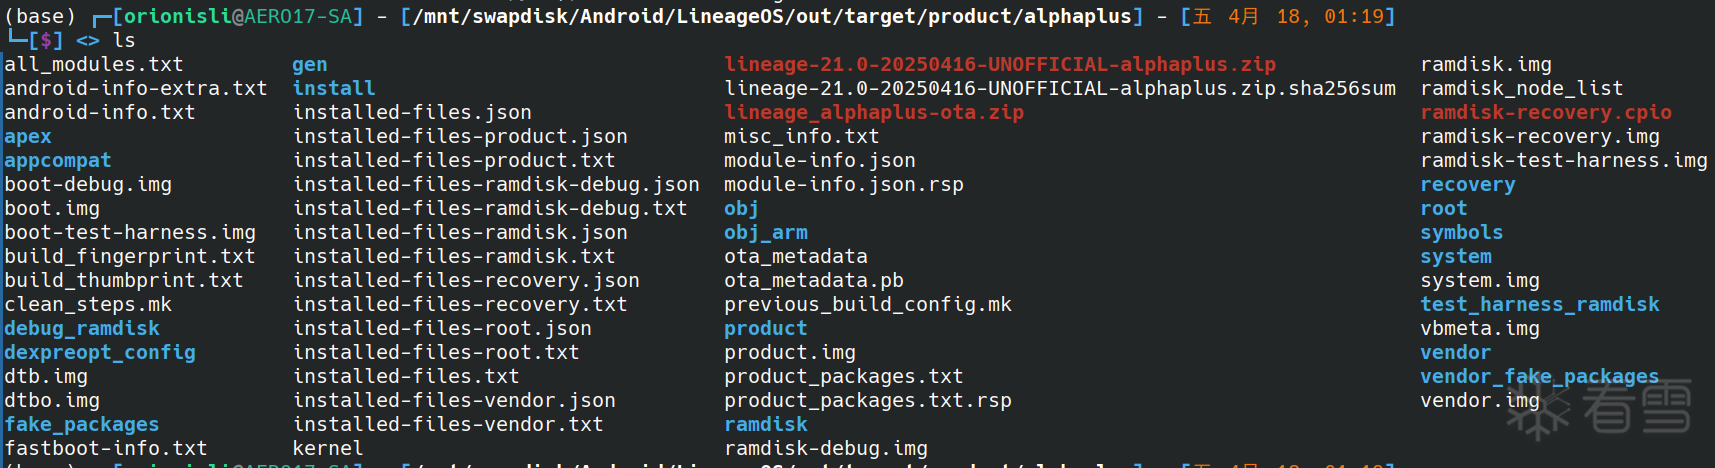Click the dexpreopt_config directory name
1715x468 pixels.
[100, 352]
